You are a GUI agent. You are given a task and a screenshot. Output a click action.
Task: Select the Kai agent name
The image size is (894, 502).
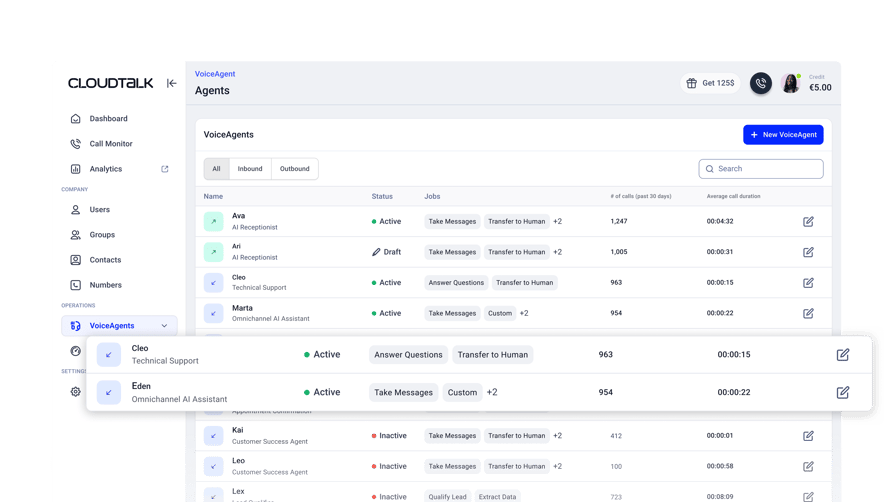237,430
